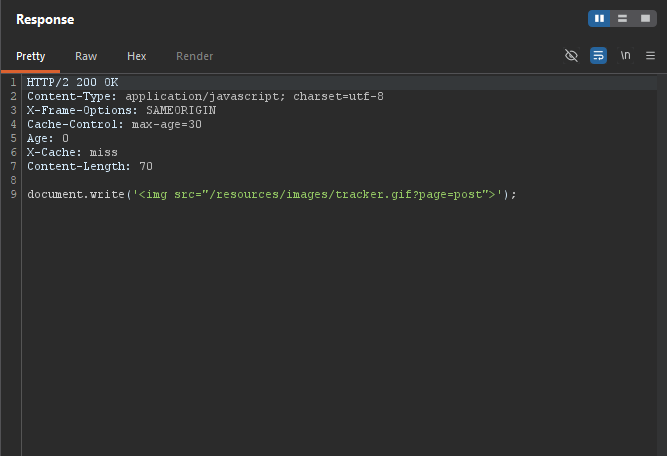
Task: Click the Response panel title
Action: coord(45,20)
